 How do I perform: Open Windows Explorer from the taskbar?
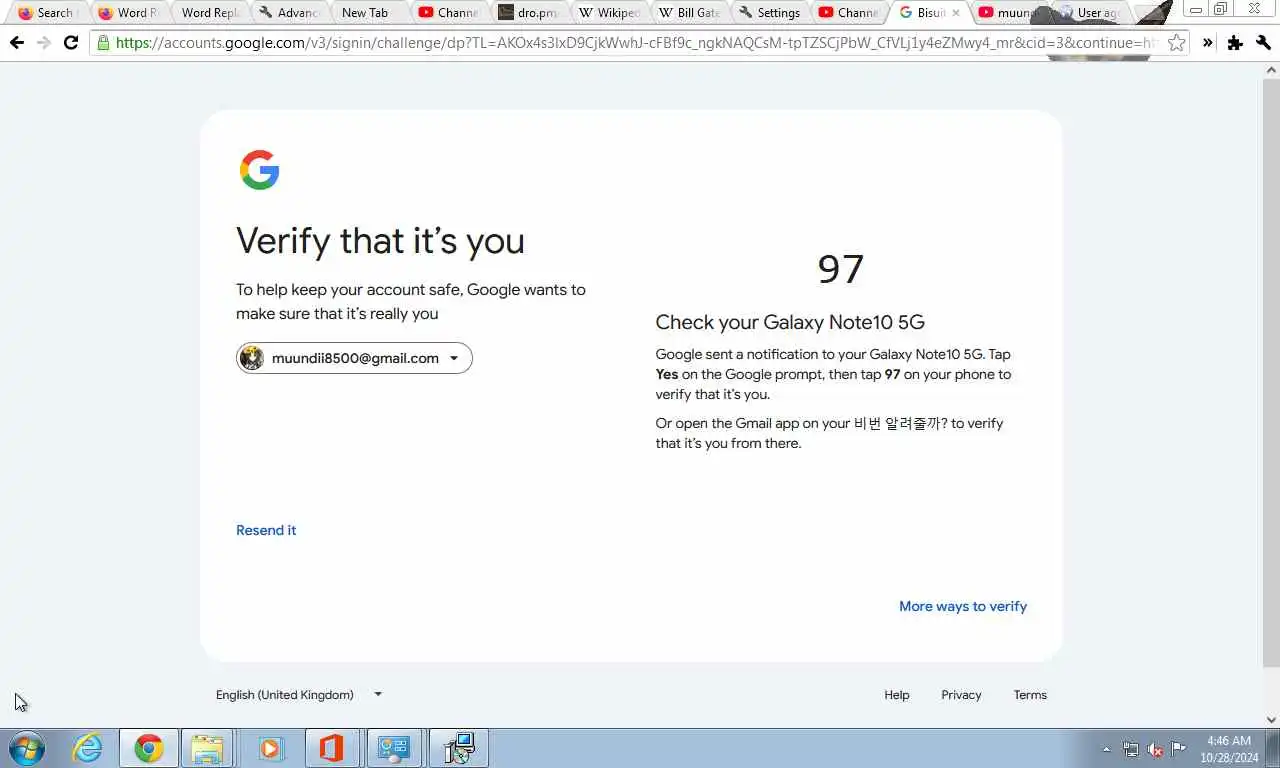(208, 748)
